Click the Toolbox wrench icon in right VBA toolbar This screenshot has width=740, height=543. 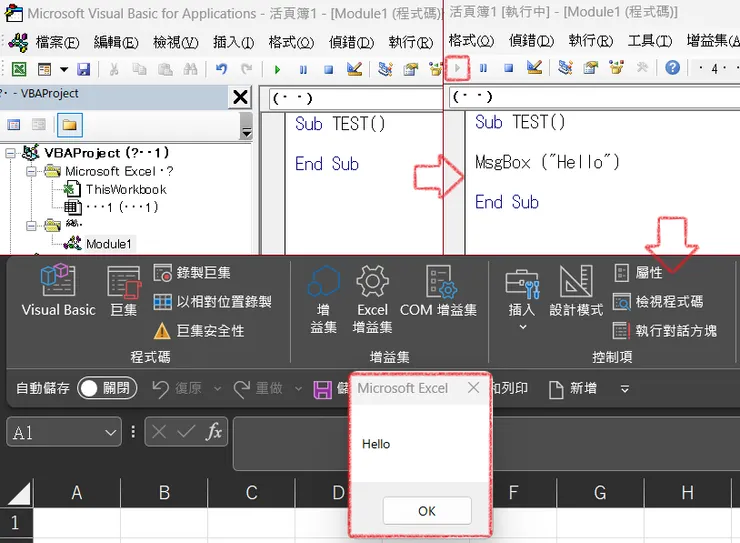(642, 68)
